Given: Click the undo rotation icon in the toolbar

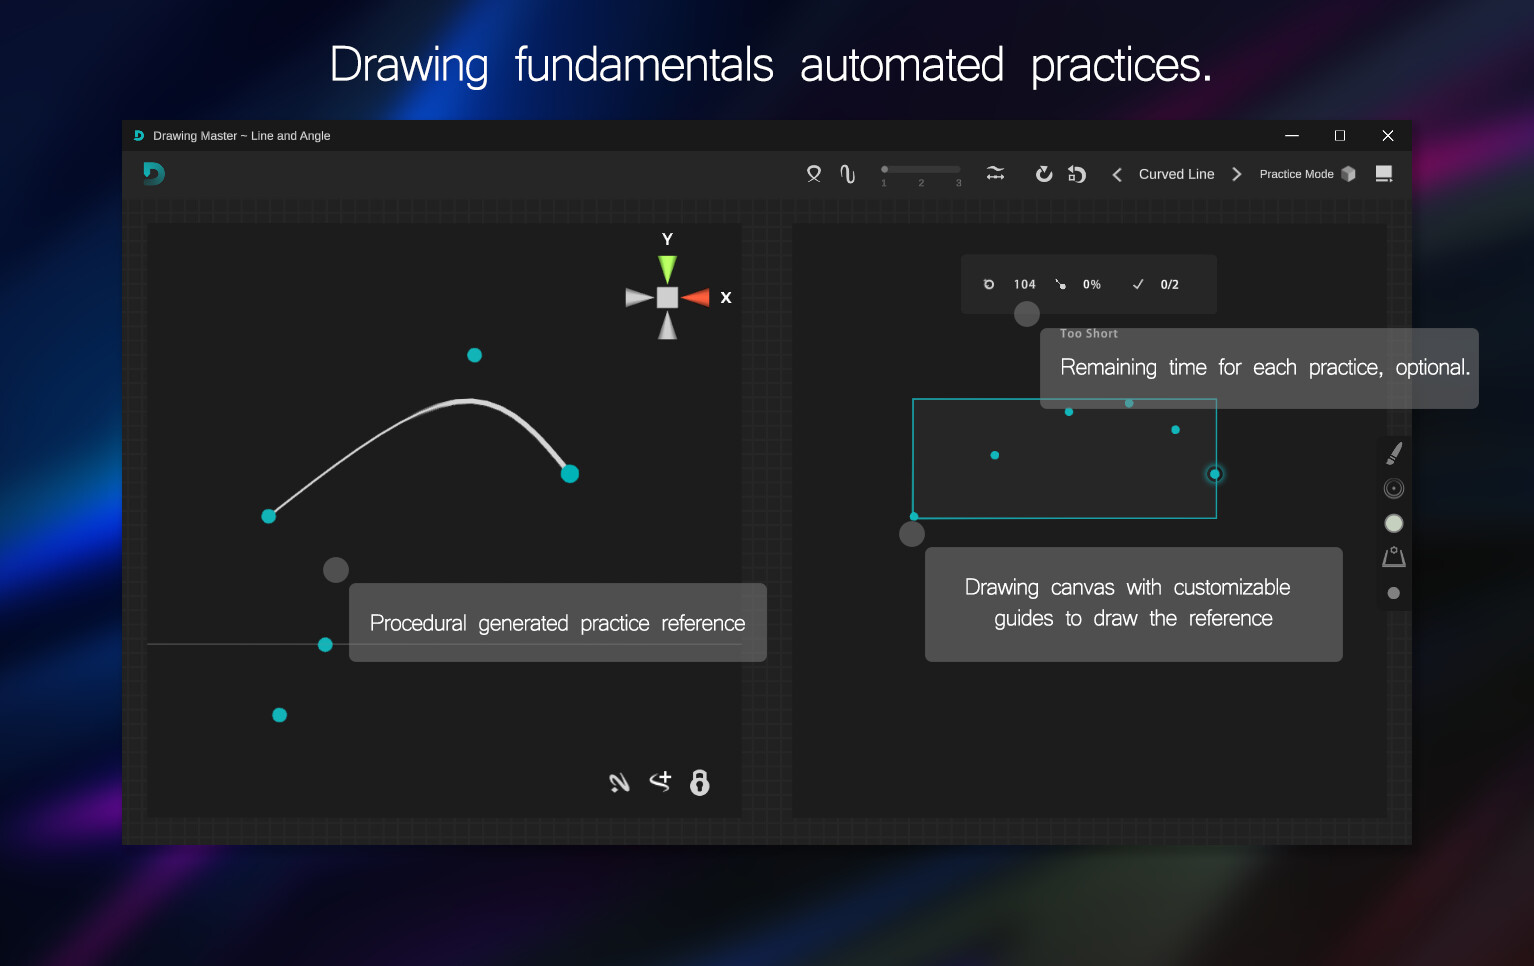Looking at the screenshot, I should 1077,173.
